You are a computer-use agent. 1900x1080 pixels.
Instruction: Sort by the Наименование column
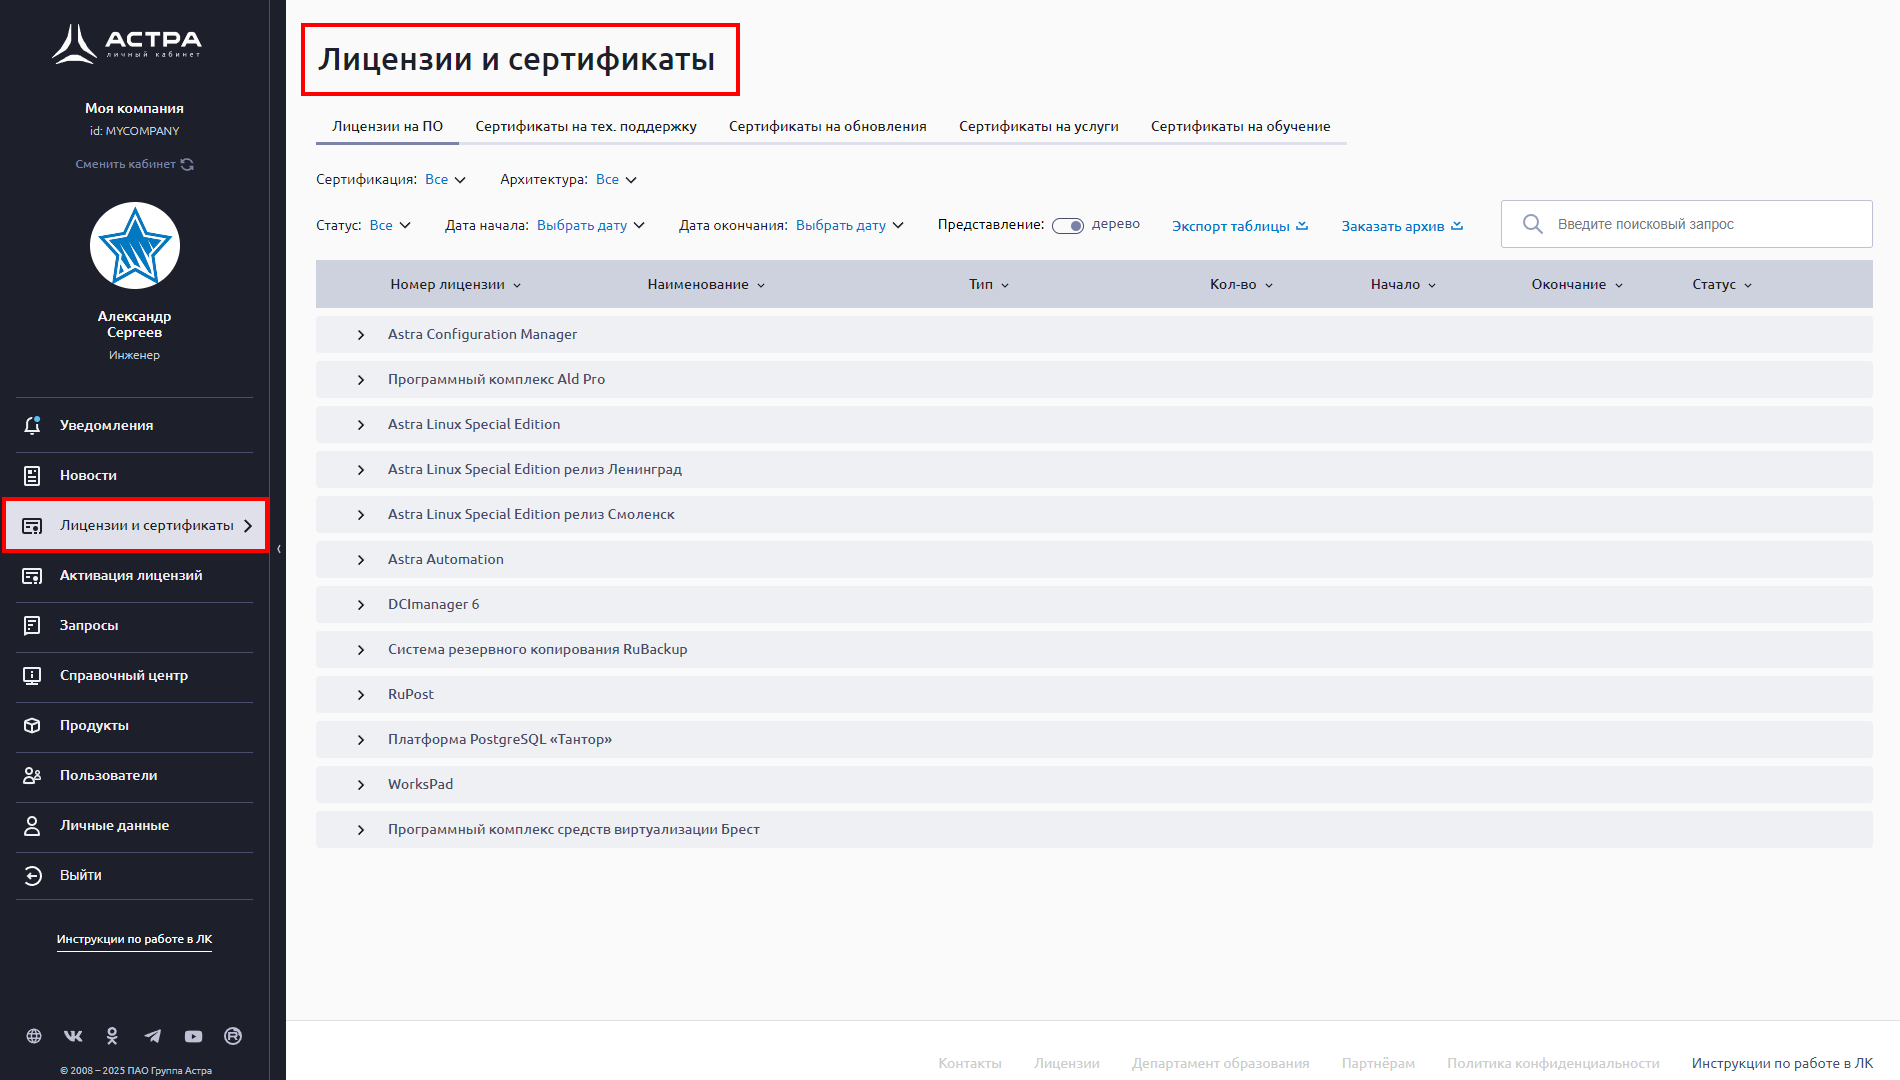pos(706,285)
